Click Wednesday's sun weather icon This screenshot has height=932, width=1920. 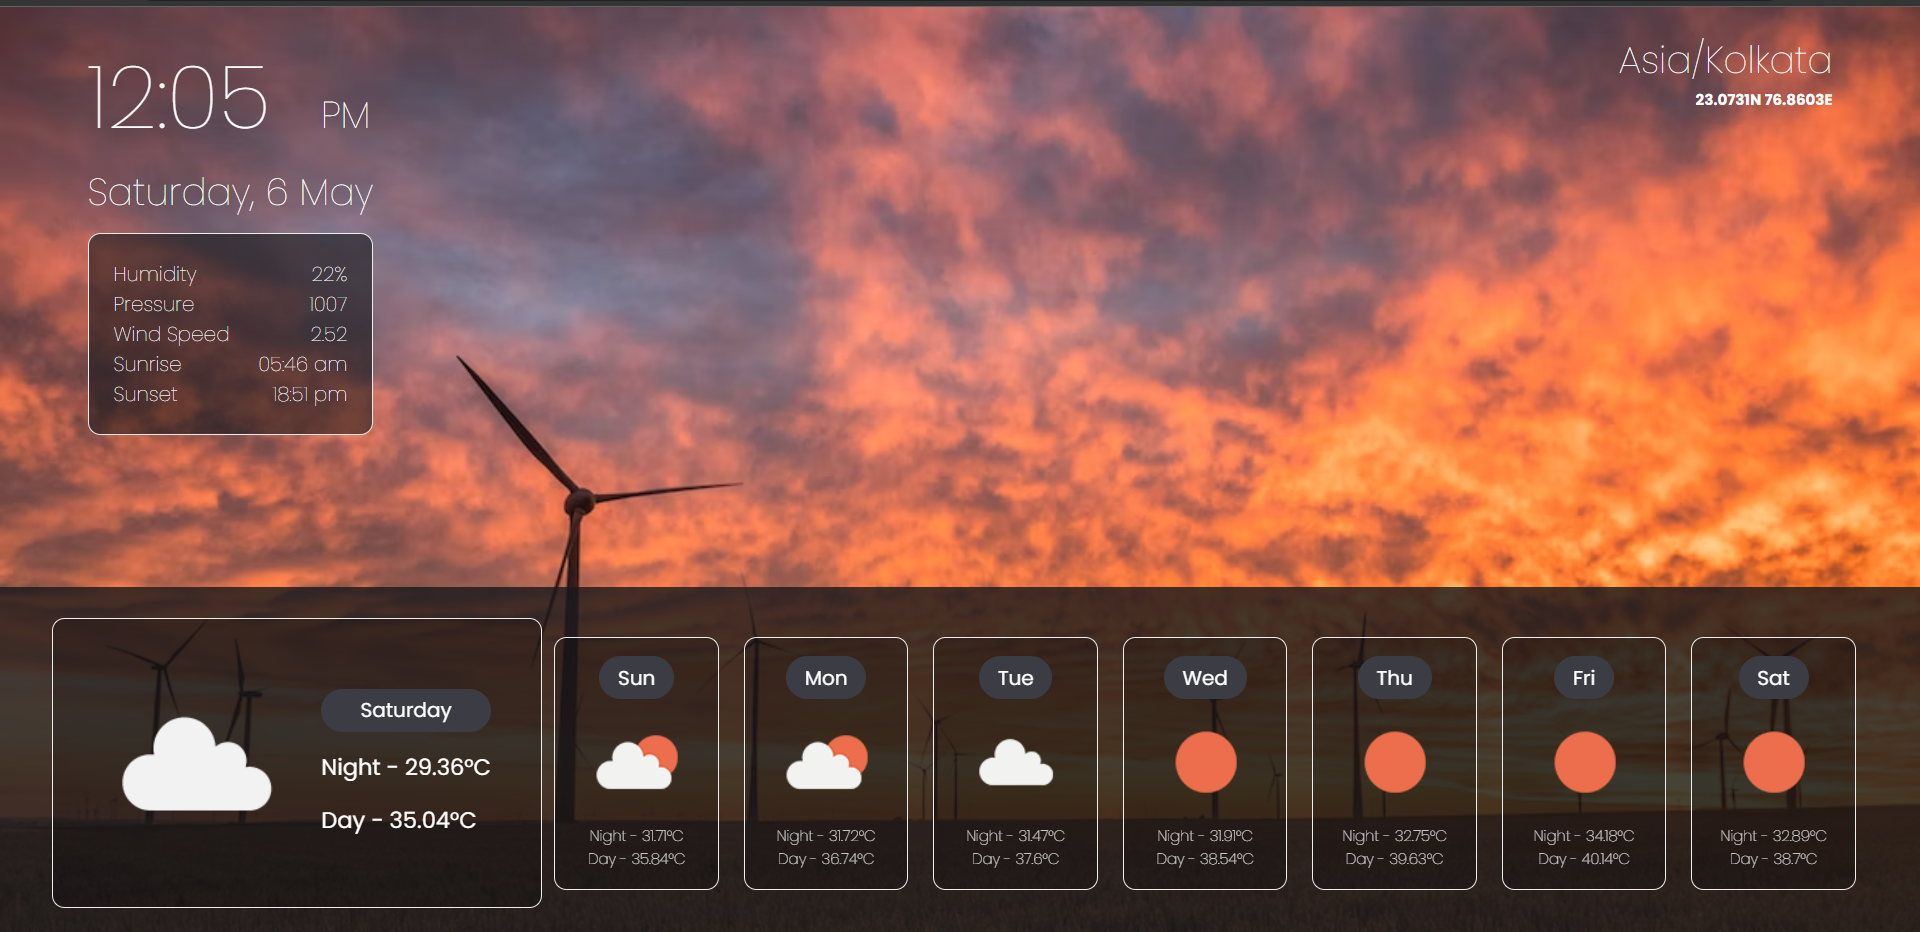coord(1205,762)
